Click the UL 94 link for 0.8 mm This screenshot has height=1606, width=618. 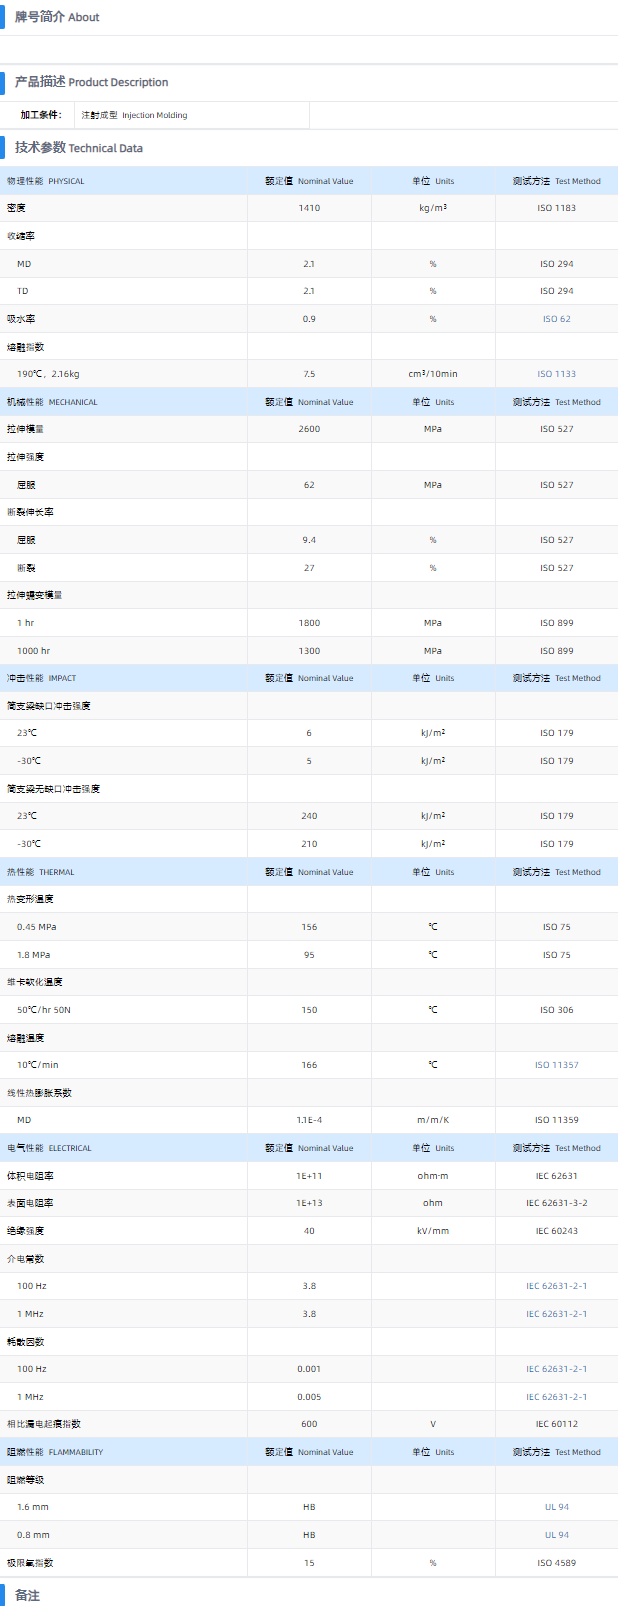[x=556, y=1535]
